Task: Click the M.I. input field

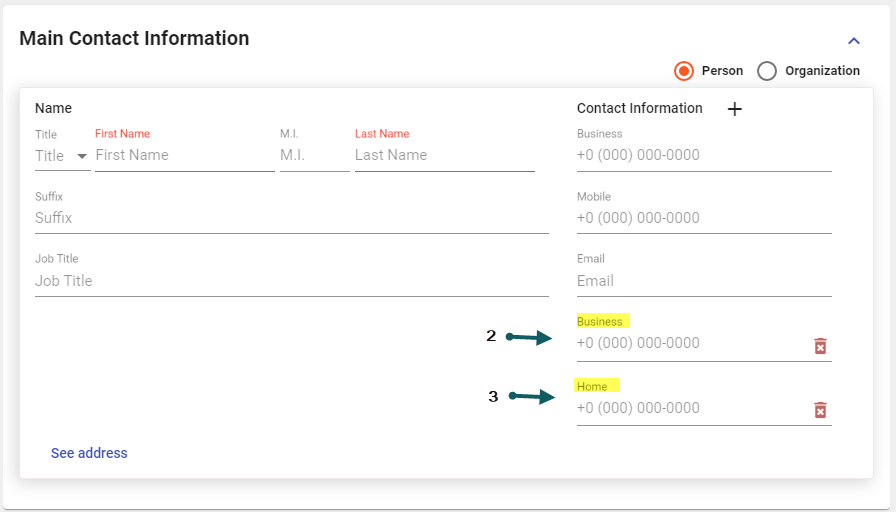Action: 314,155
